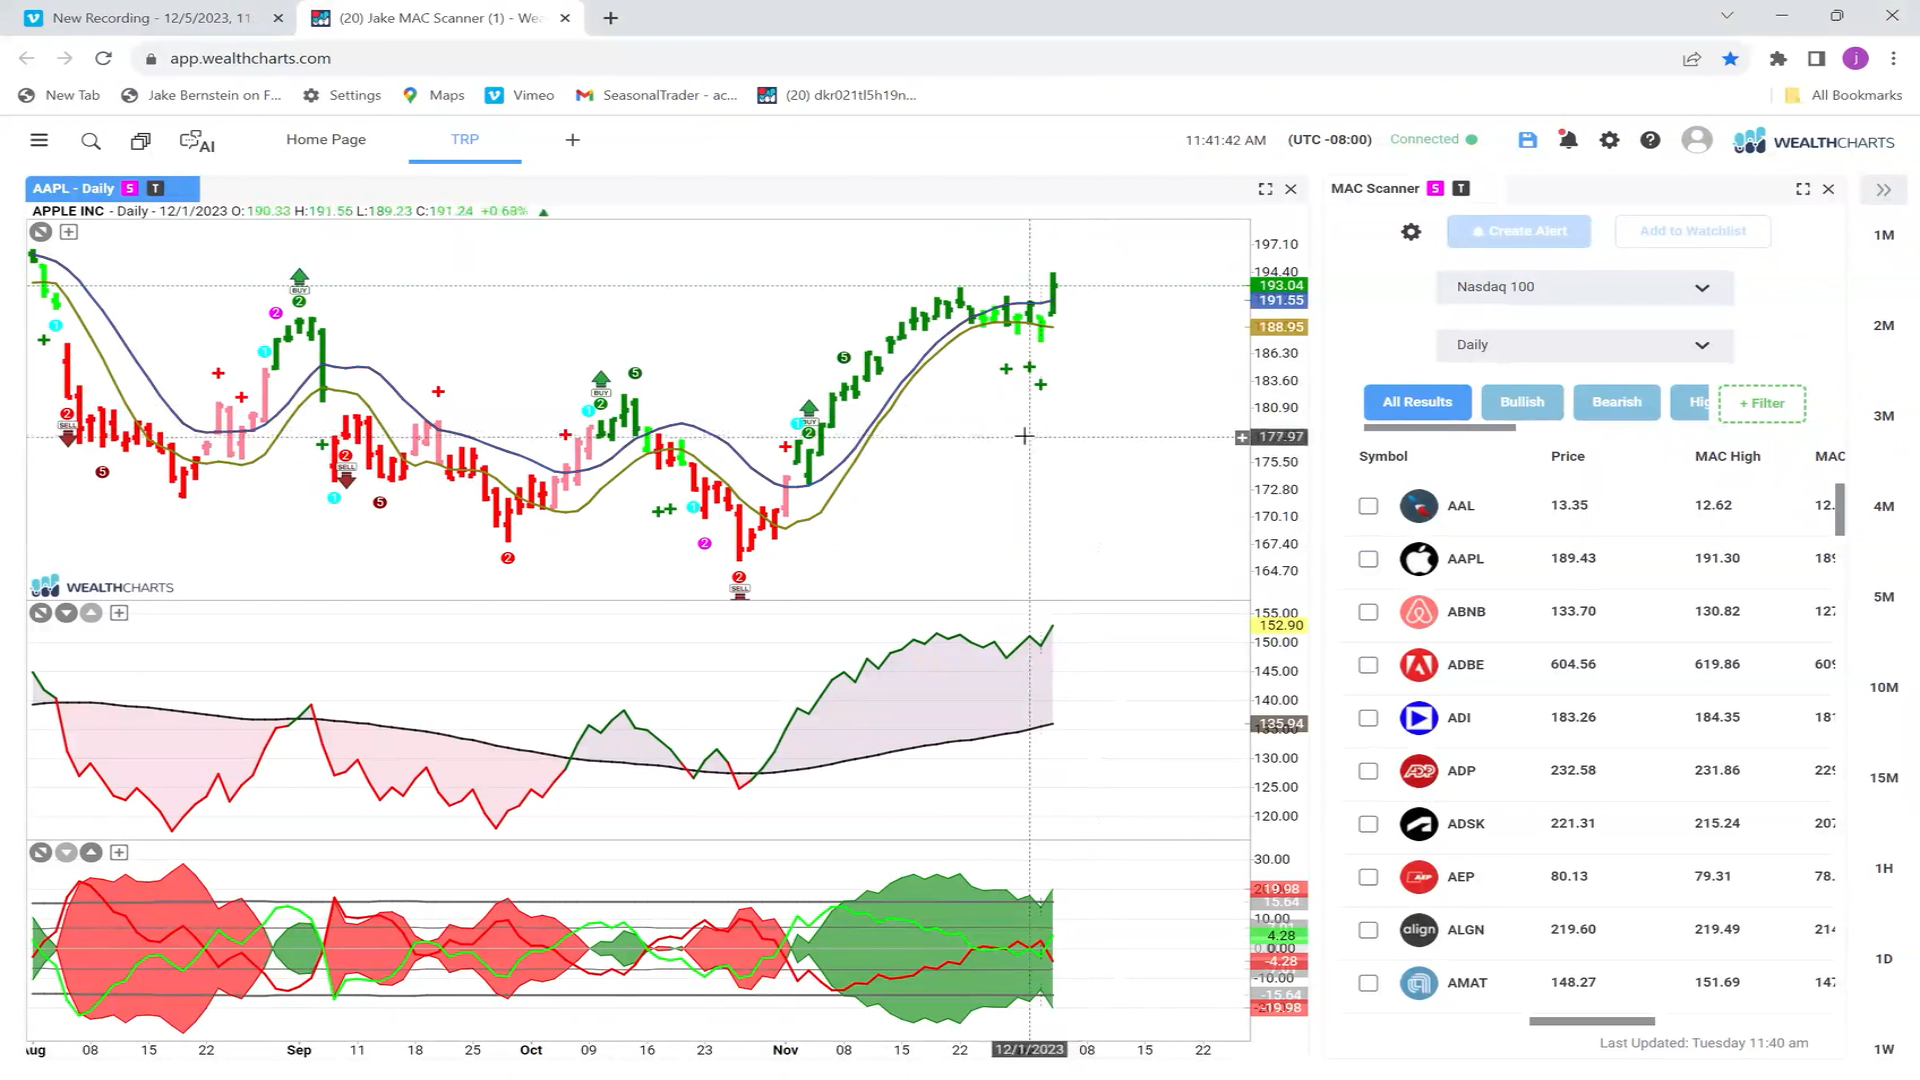1920x1080 pixels.
Task: Open the user profile avatar
Action: click(1697, 140)
